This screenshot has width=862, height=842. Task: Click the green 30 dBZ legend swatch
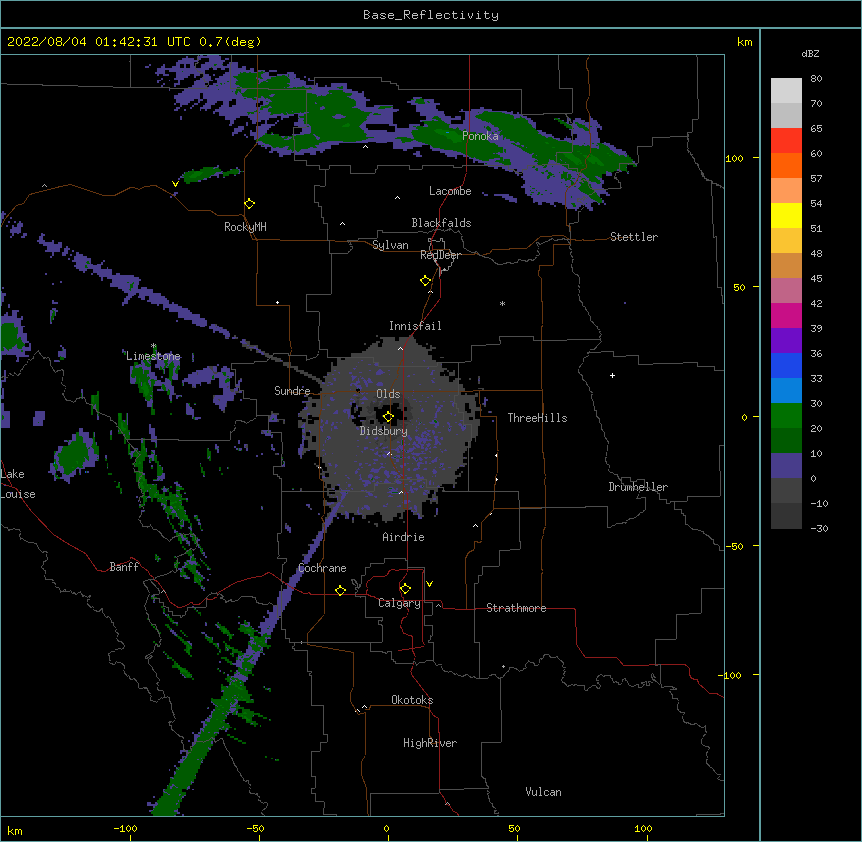point(786,416)
